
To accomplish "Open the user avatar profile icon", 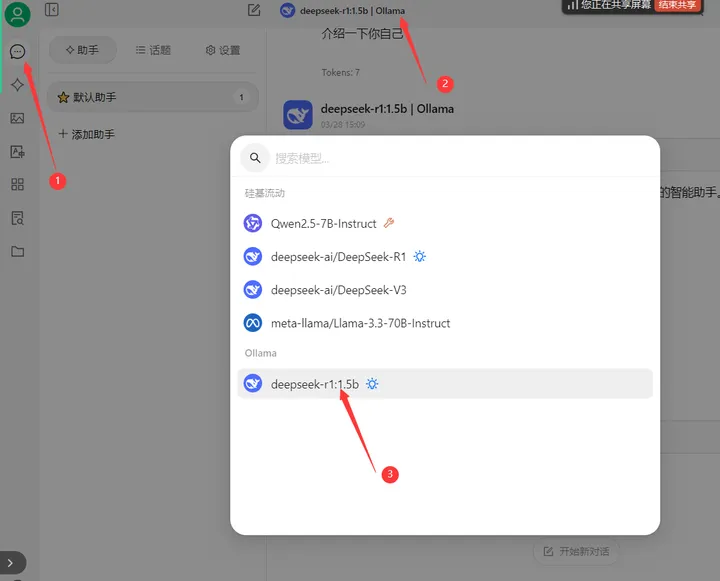I will tap(17, 14).
